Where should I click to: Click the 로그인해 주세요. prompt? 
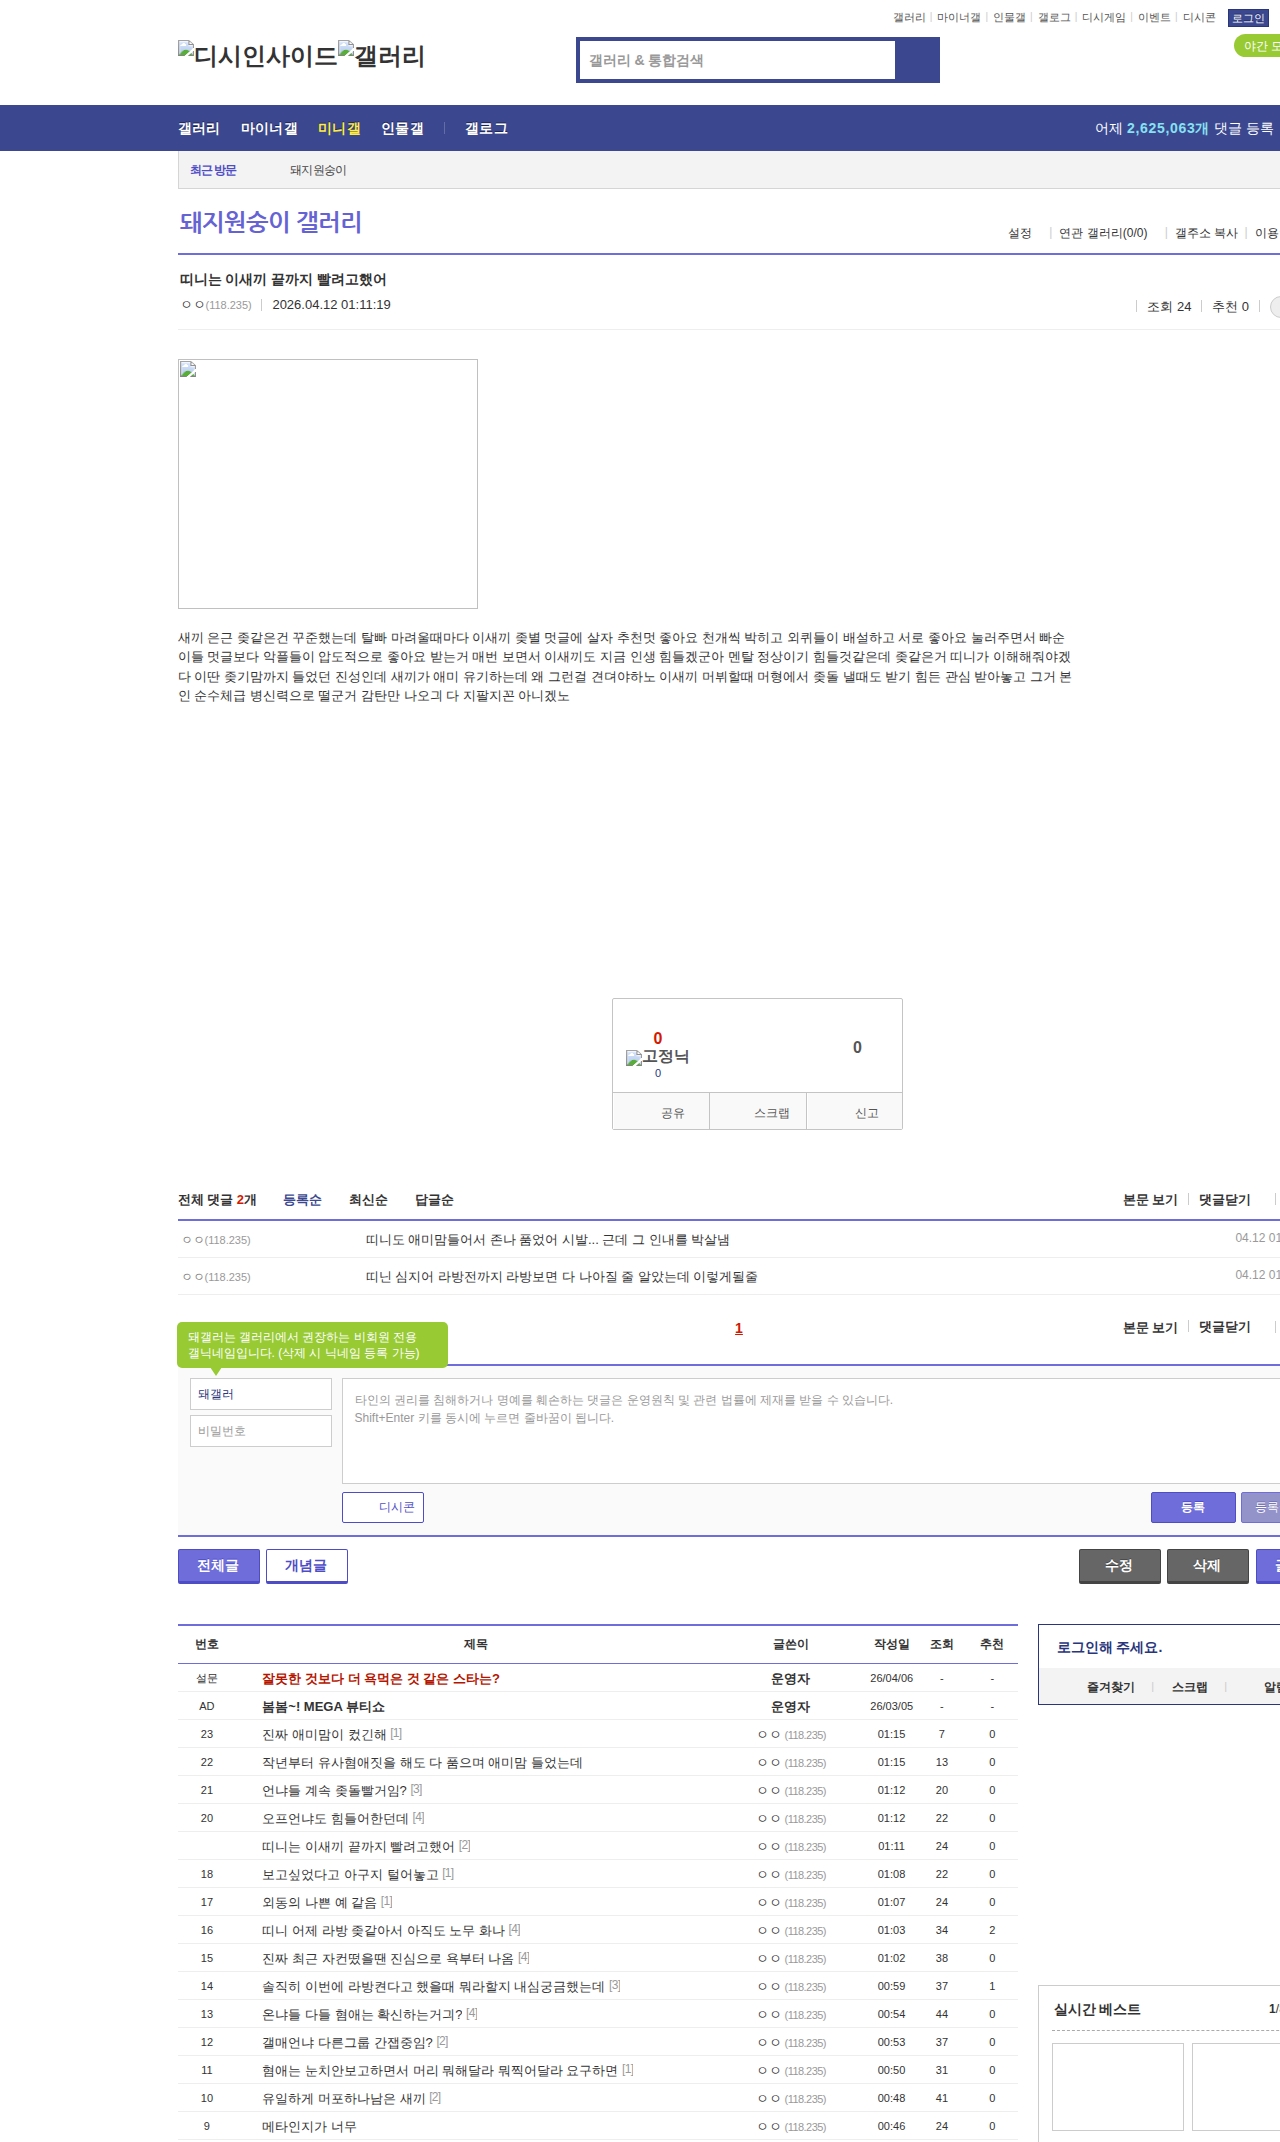(x=1109, y=1647)
